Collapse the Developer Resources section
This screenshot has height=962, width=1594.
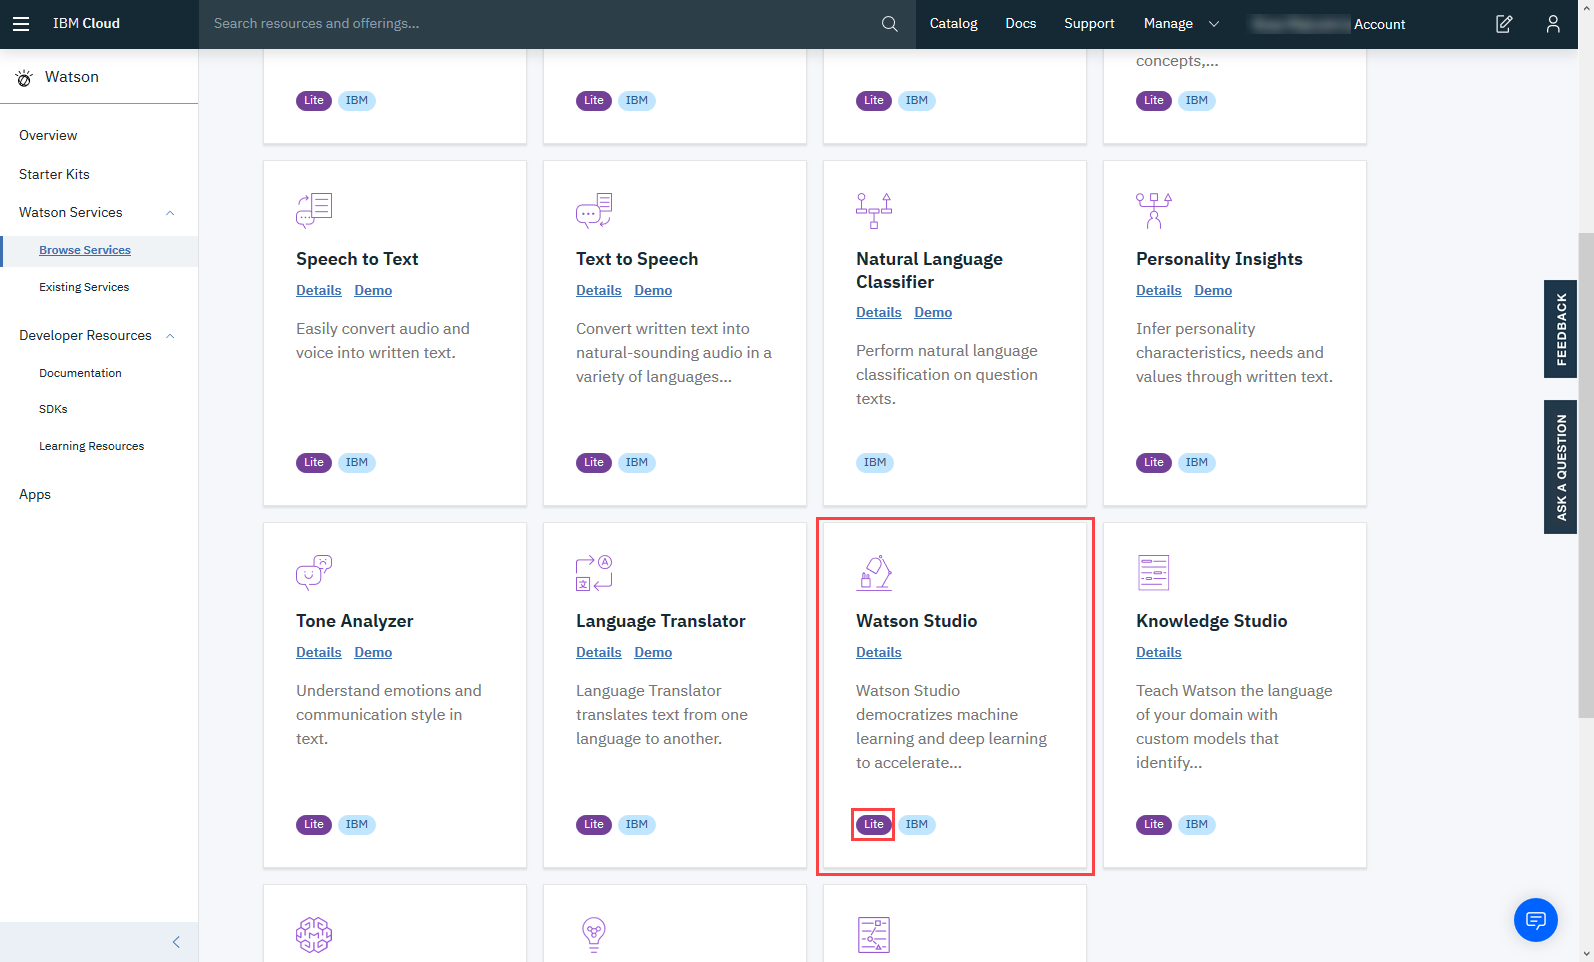pyautogui.click(x=170, y=336)
